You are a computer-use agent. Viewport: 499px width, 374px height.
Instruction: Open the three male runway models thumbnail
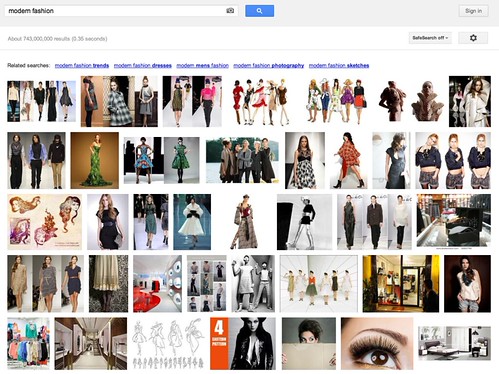tap(36, 161)
